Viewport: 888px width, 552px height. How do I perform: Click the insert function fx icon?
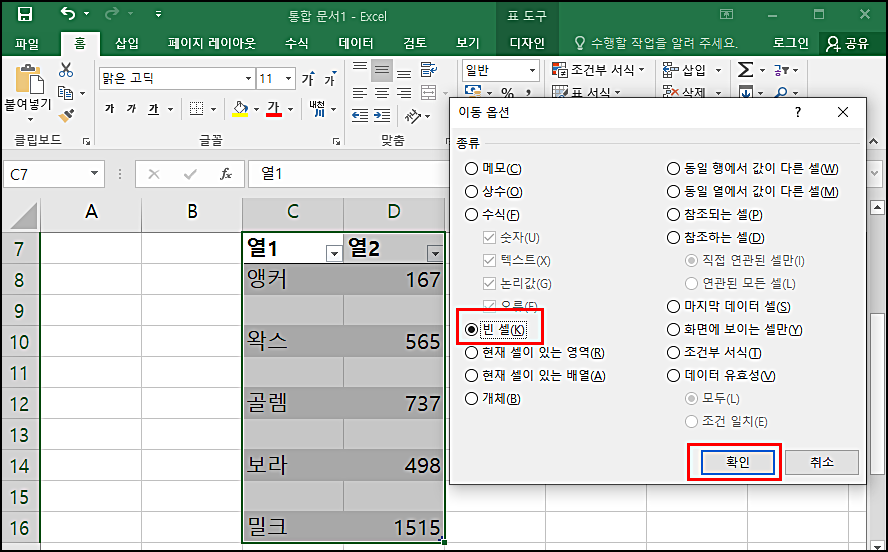pyautogui.click(x=226, y=174)
